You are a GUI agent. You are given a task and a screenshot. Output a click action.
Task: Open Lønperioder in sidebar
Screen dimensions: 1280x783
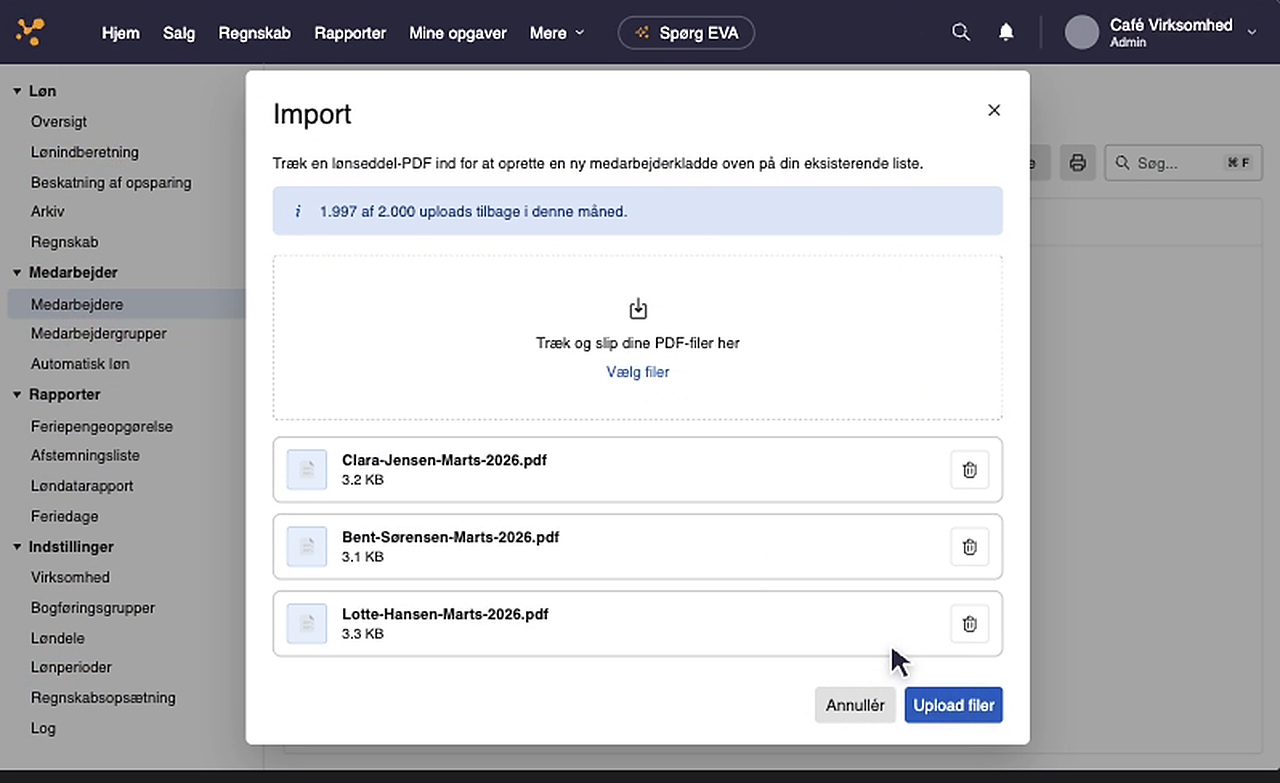[71, 667]
